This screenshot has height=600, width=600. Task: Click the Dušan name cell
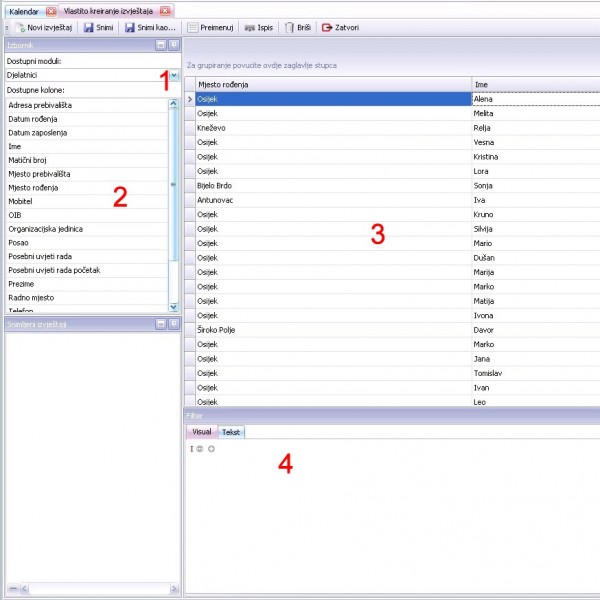click(536, 258)
